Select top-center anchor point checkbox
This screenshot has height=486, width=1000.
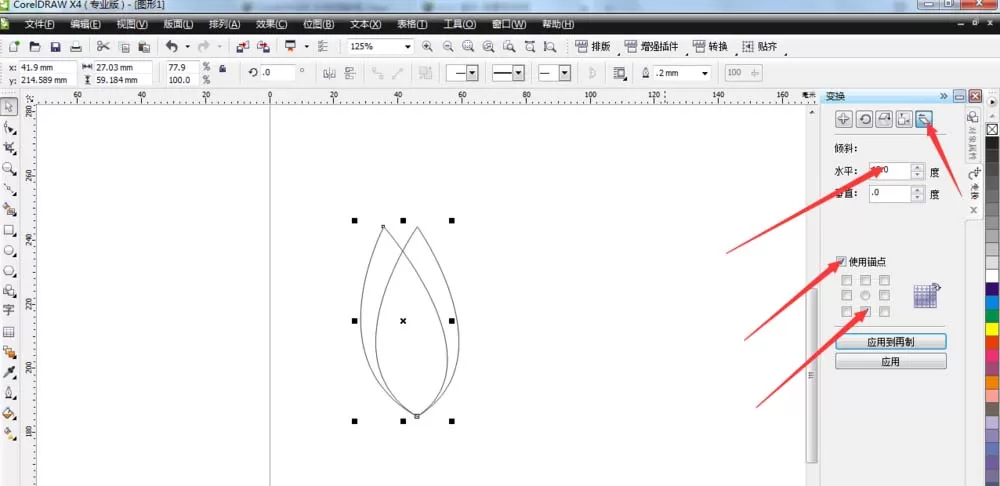pos(865,280)
